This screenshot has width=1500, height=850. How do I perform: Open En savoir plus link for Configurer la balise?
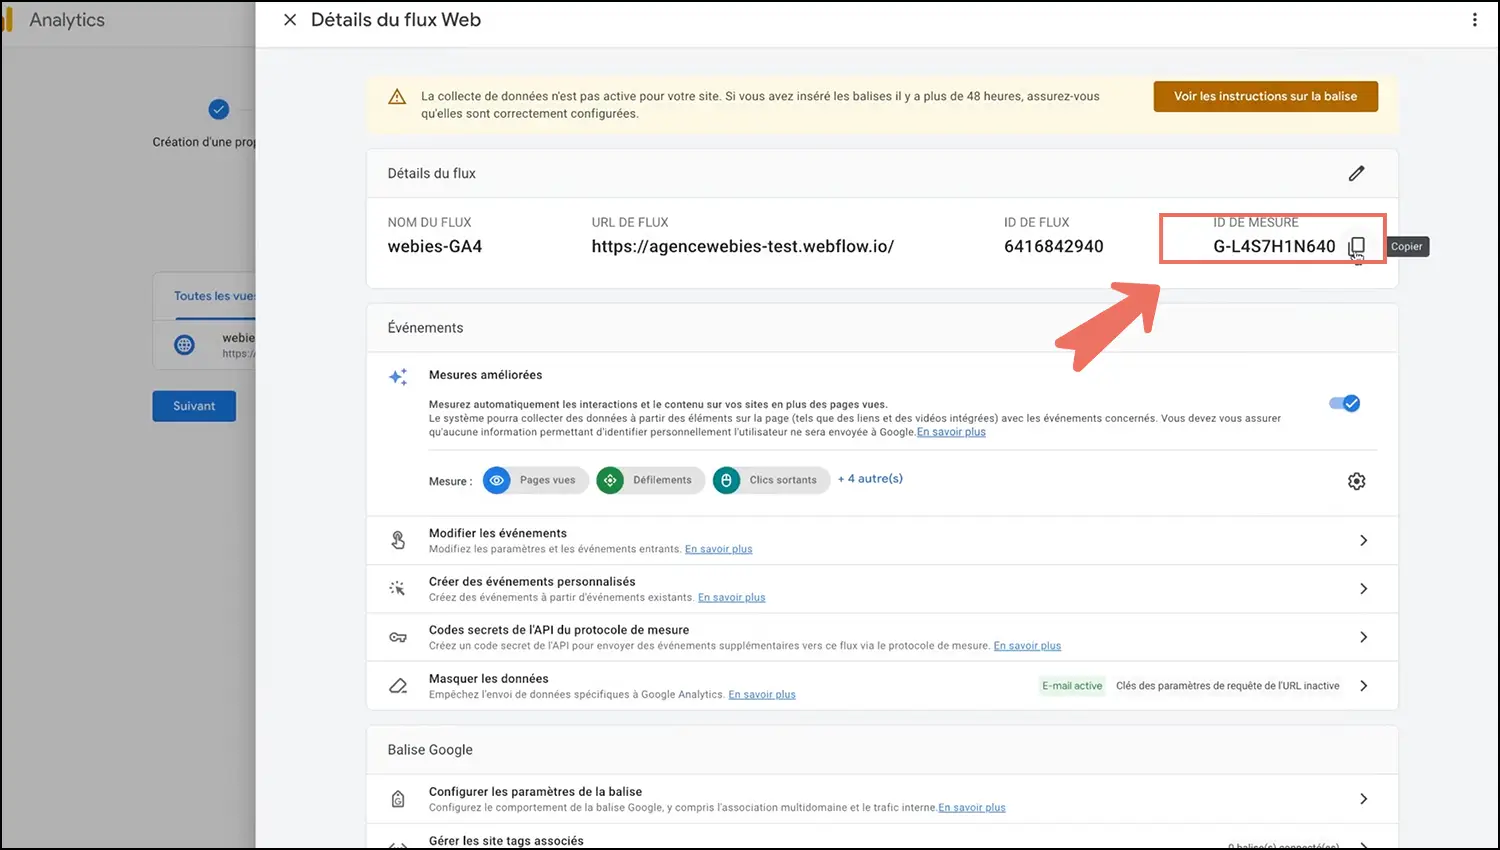tap(972, 808)
